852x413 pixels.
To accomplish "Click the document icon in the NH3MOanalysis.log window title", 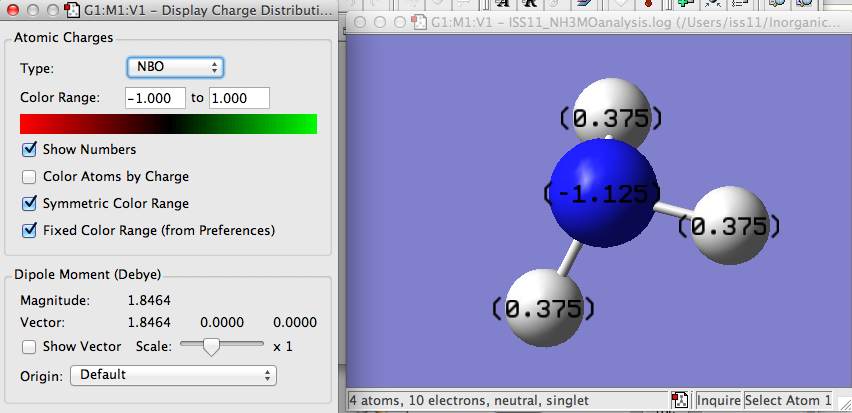I will (x=419, y=22).
